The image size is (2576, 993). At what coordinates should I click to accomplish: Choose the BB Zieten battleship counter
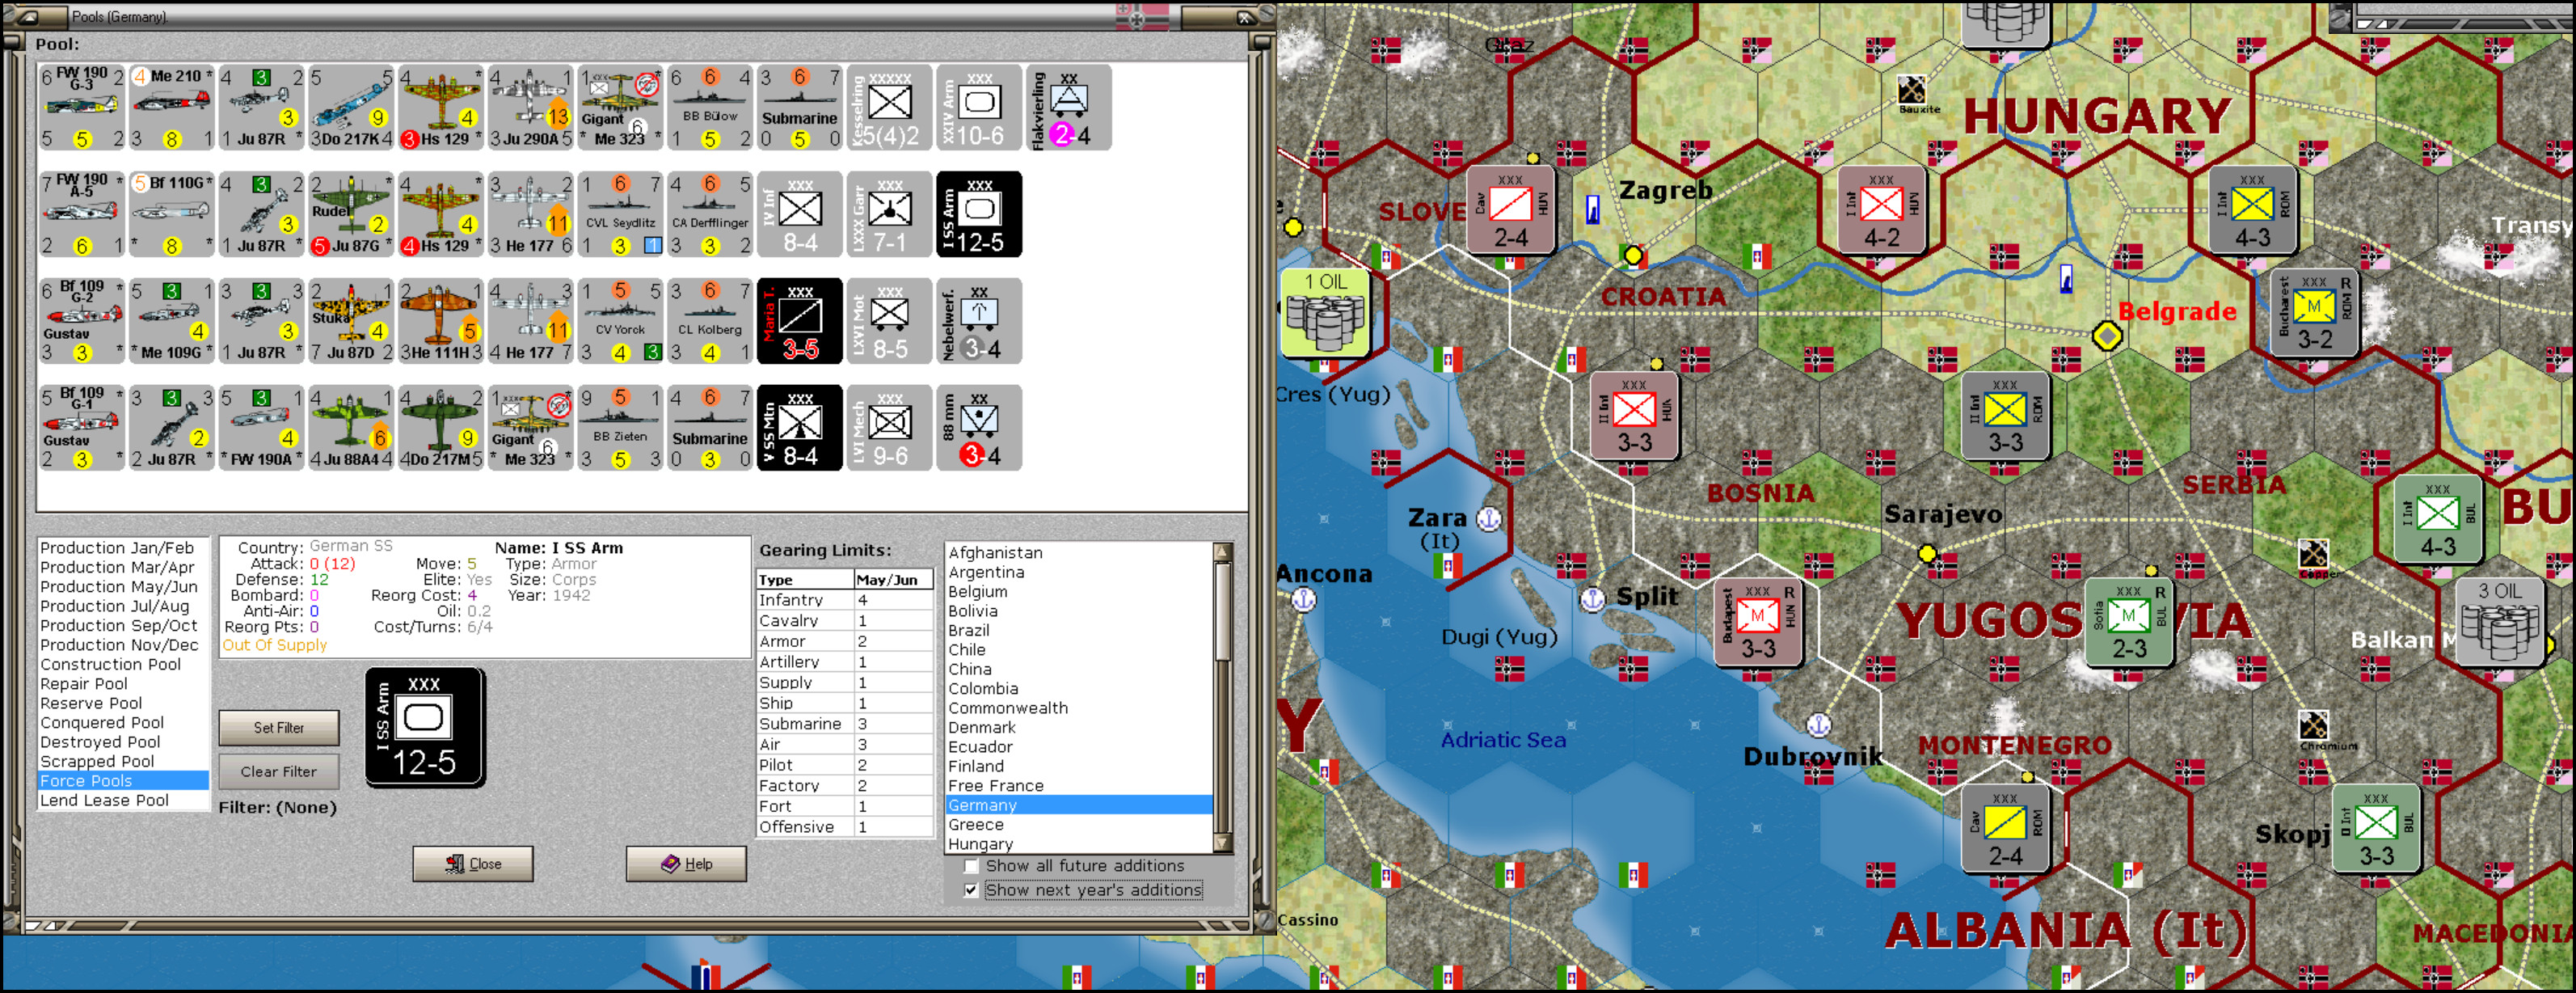click(x=620, y=428)
